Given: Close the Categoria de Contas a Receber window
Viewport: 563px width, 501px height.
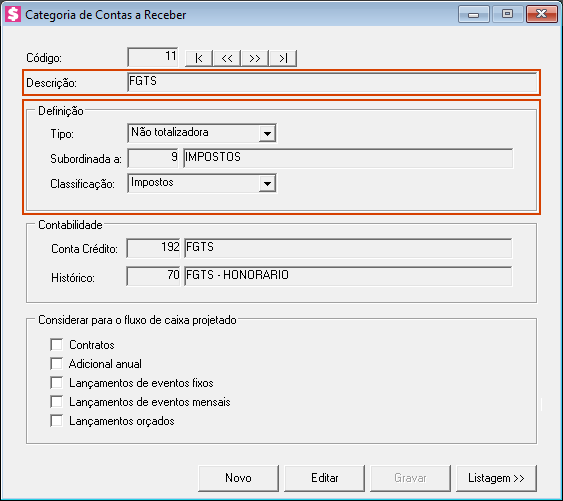Looking at the screenshot, I should [541, 14].
